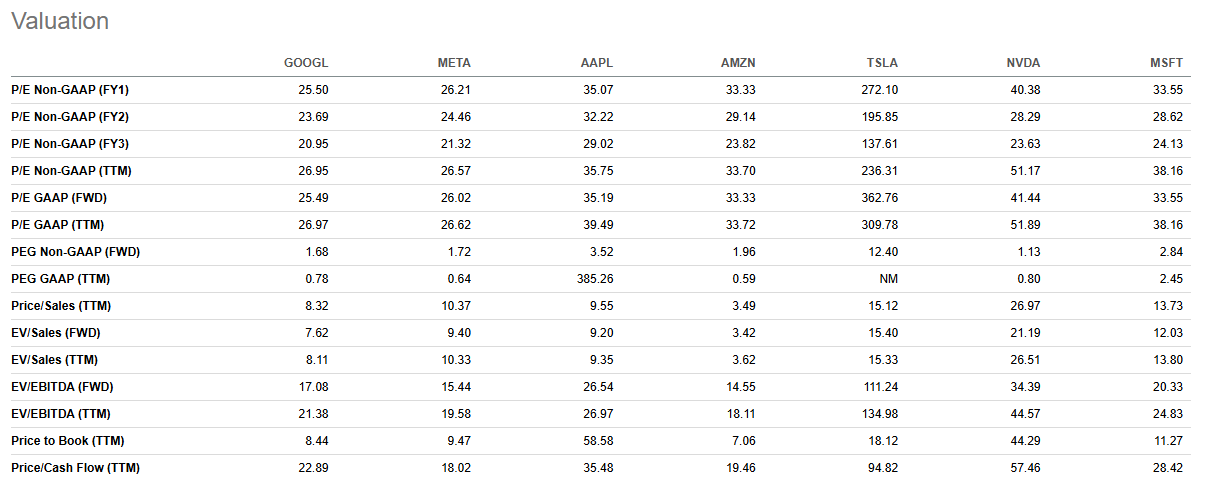1211x491 pixels.
Task: Click the EV/Sales (FWD) row label
Action: pos(55,333)
